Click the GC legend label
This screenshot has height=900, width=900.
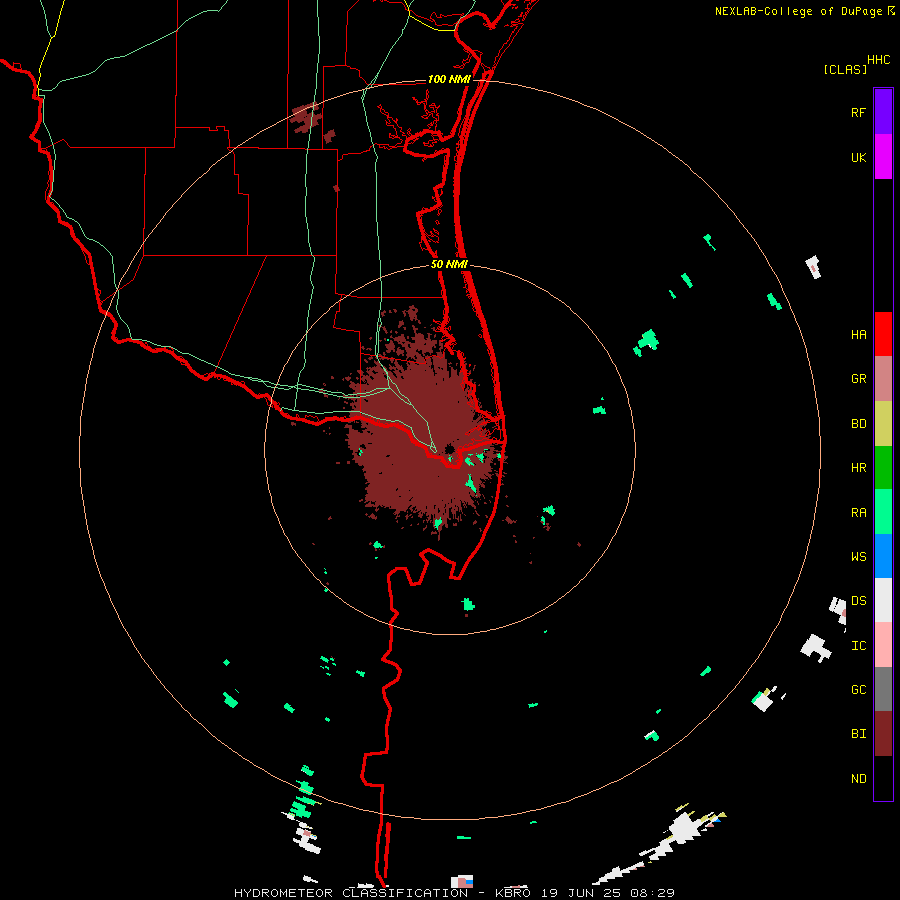coord(858,689)
